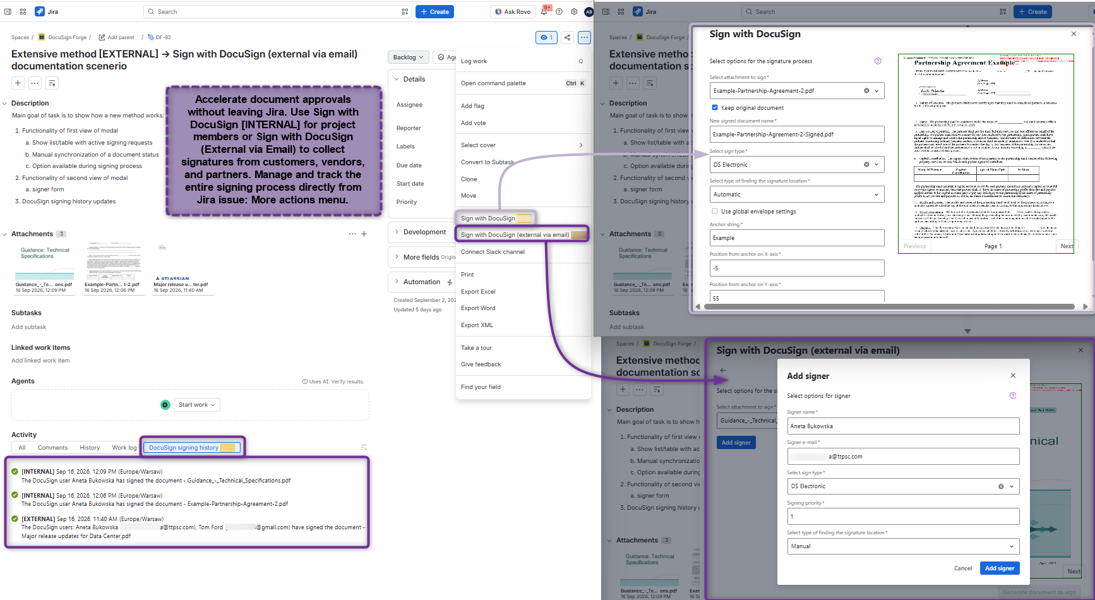This screenshot has height=600, width=1095.
Task: Click the Signer name field with Aneta Bukowska
Action: (903, 426)
